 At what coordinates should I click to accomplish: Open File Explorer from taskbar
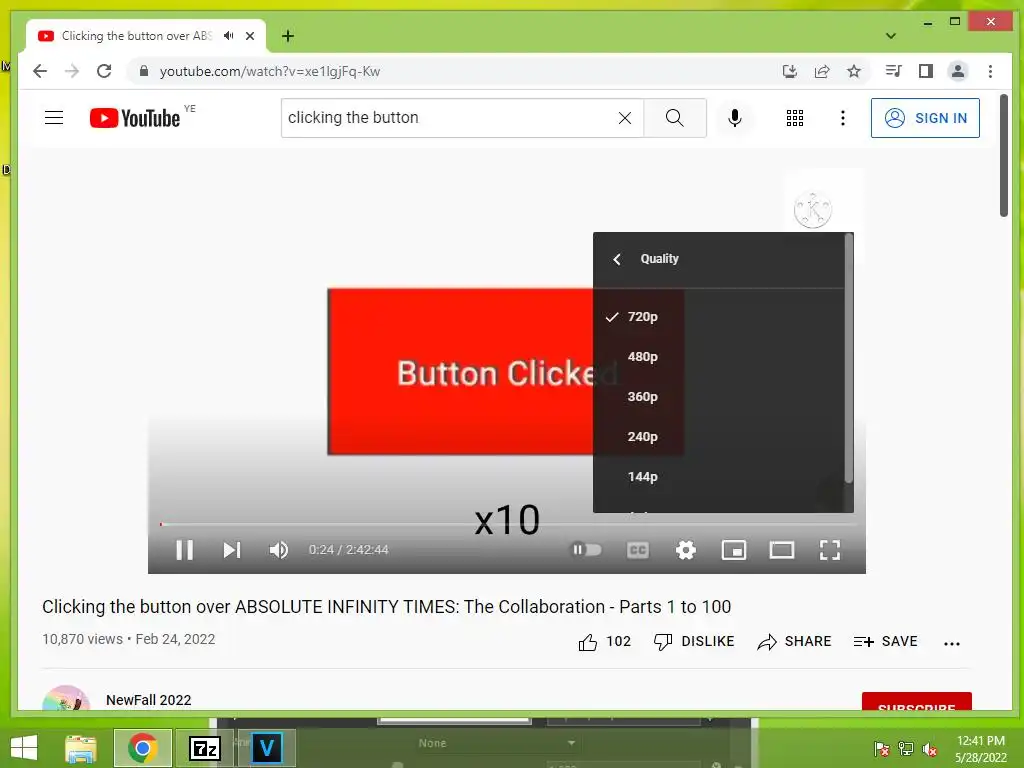[80, 748]
